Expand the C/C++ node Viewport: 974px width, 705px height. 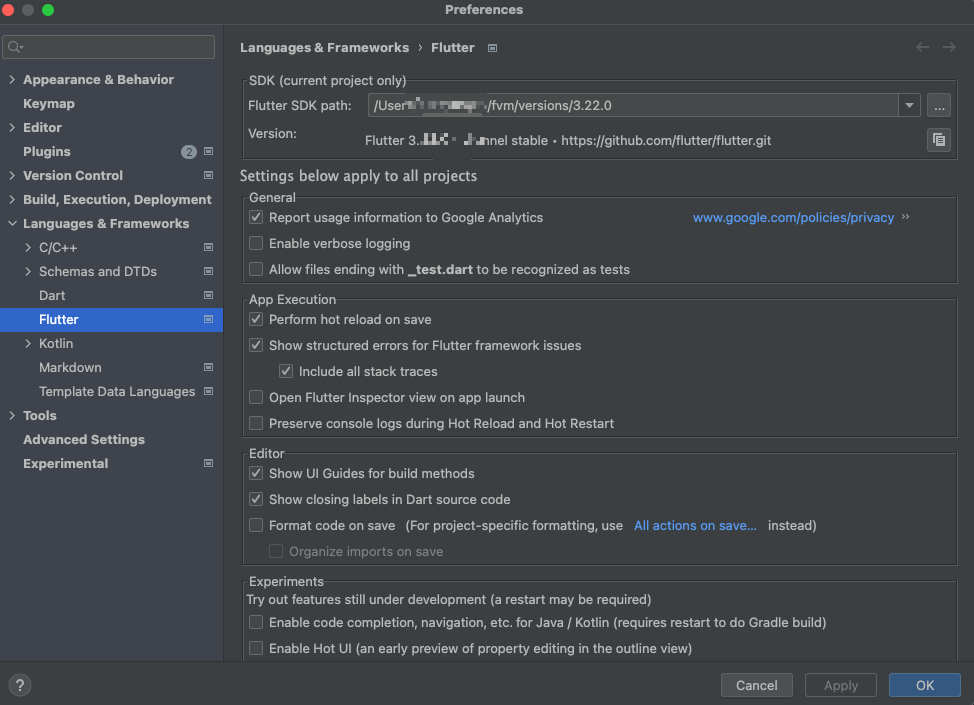coord(28,247)
